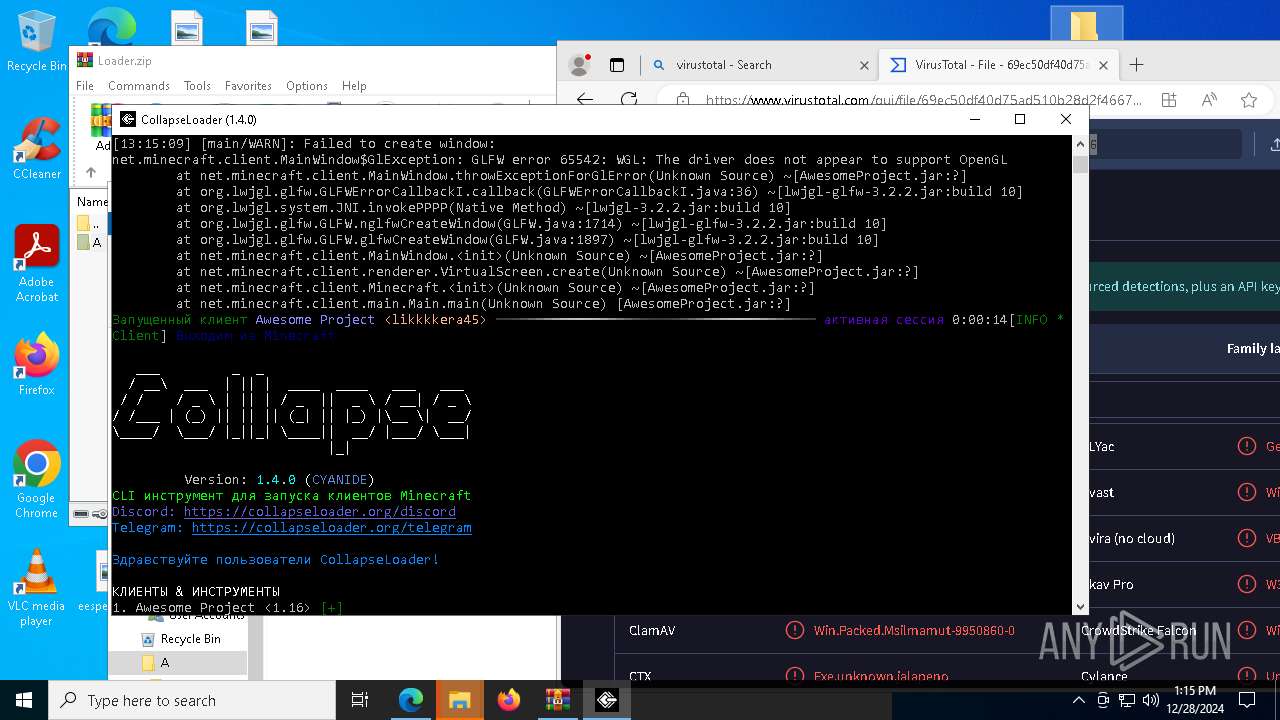Screen dimensions: 1280x720
Task: Click the taskbar clock showing 1:15 PM
Action: click(x=1196, y=700)
